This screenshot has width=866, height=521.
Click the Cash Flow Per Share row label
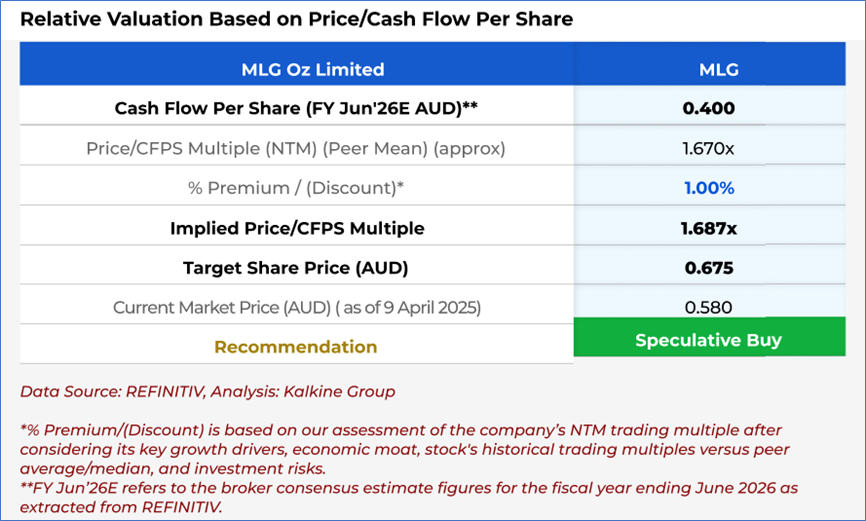click(x=295, y=108)
